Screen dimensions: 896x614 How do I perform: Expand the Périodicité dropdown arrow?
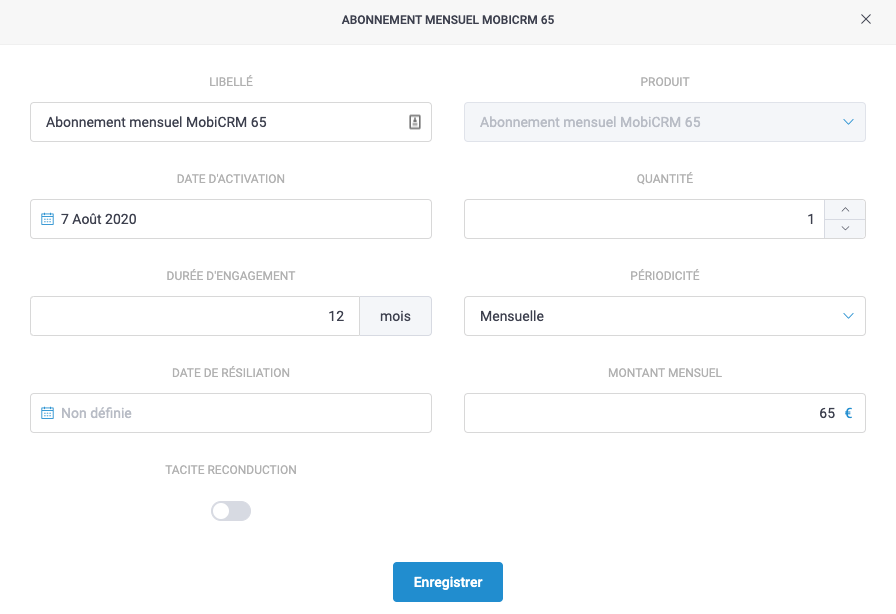click(x=848, y=316)
